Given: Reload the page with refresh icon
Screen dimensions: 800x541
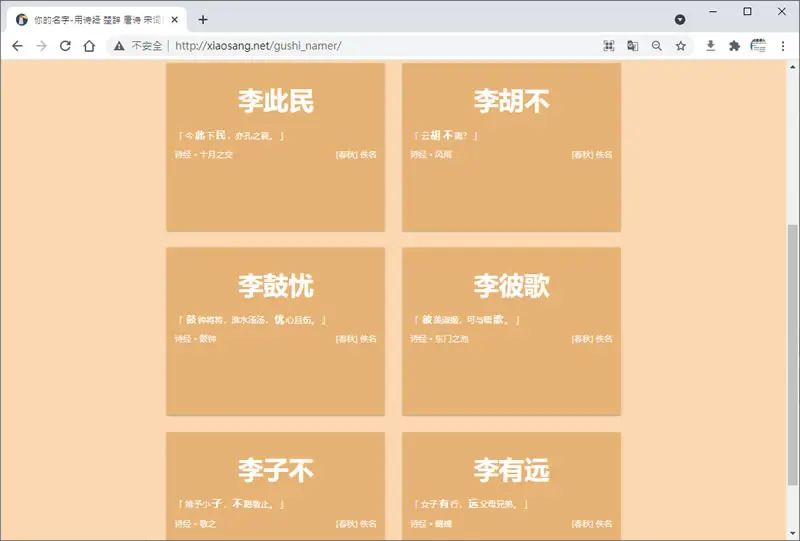Looking at the screenshot, I should tap(65, 46).
